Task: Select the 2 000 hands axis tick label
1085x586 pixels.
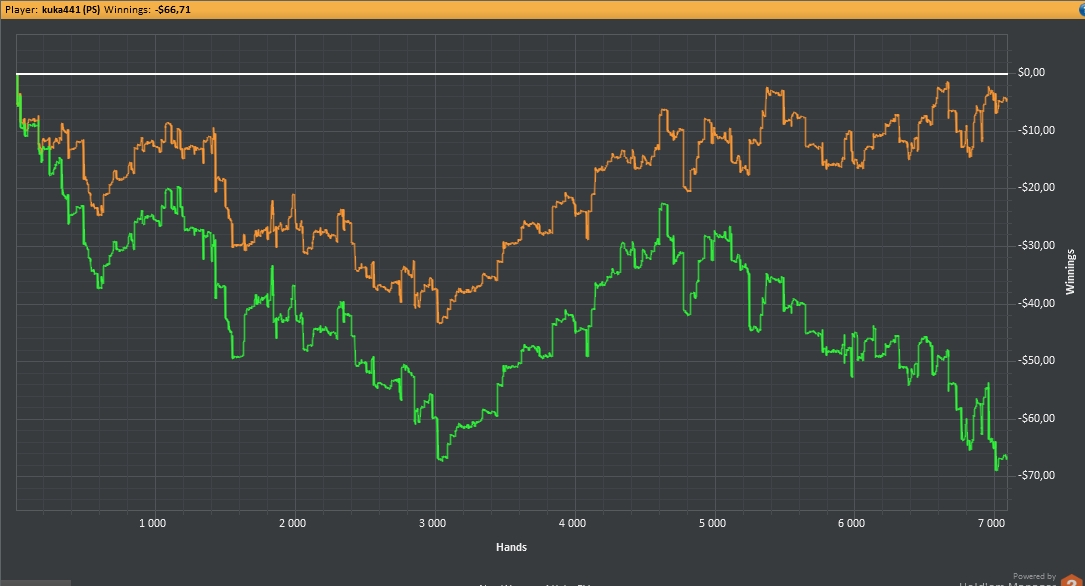Action: (292, 523)
